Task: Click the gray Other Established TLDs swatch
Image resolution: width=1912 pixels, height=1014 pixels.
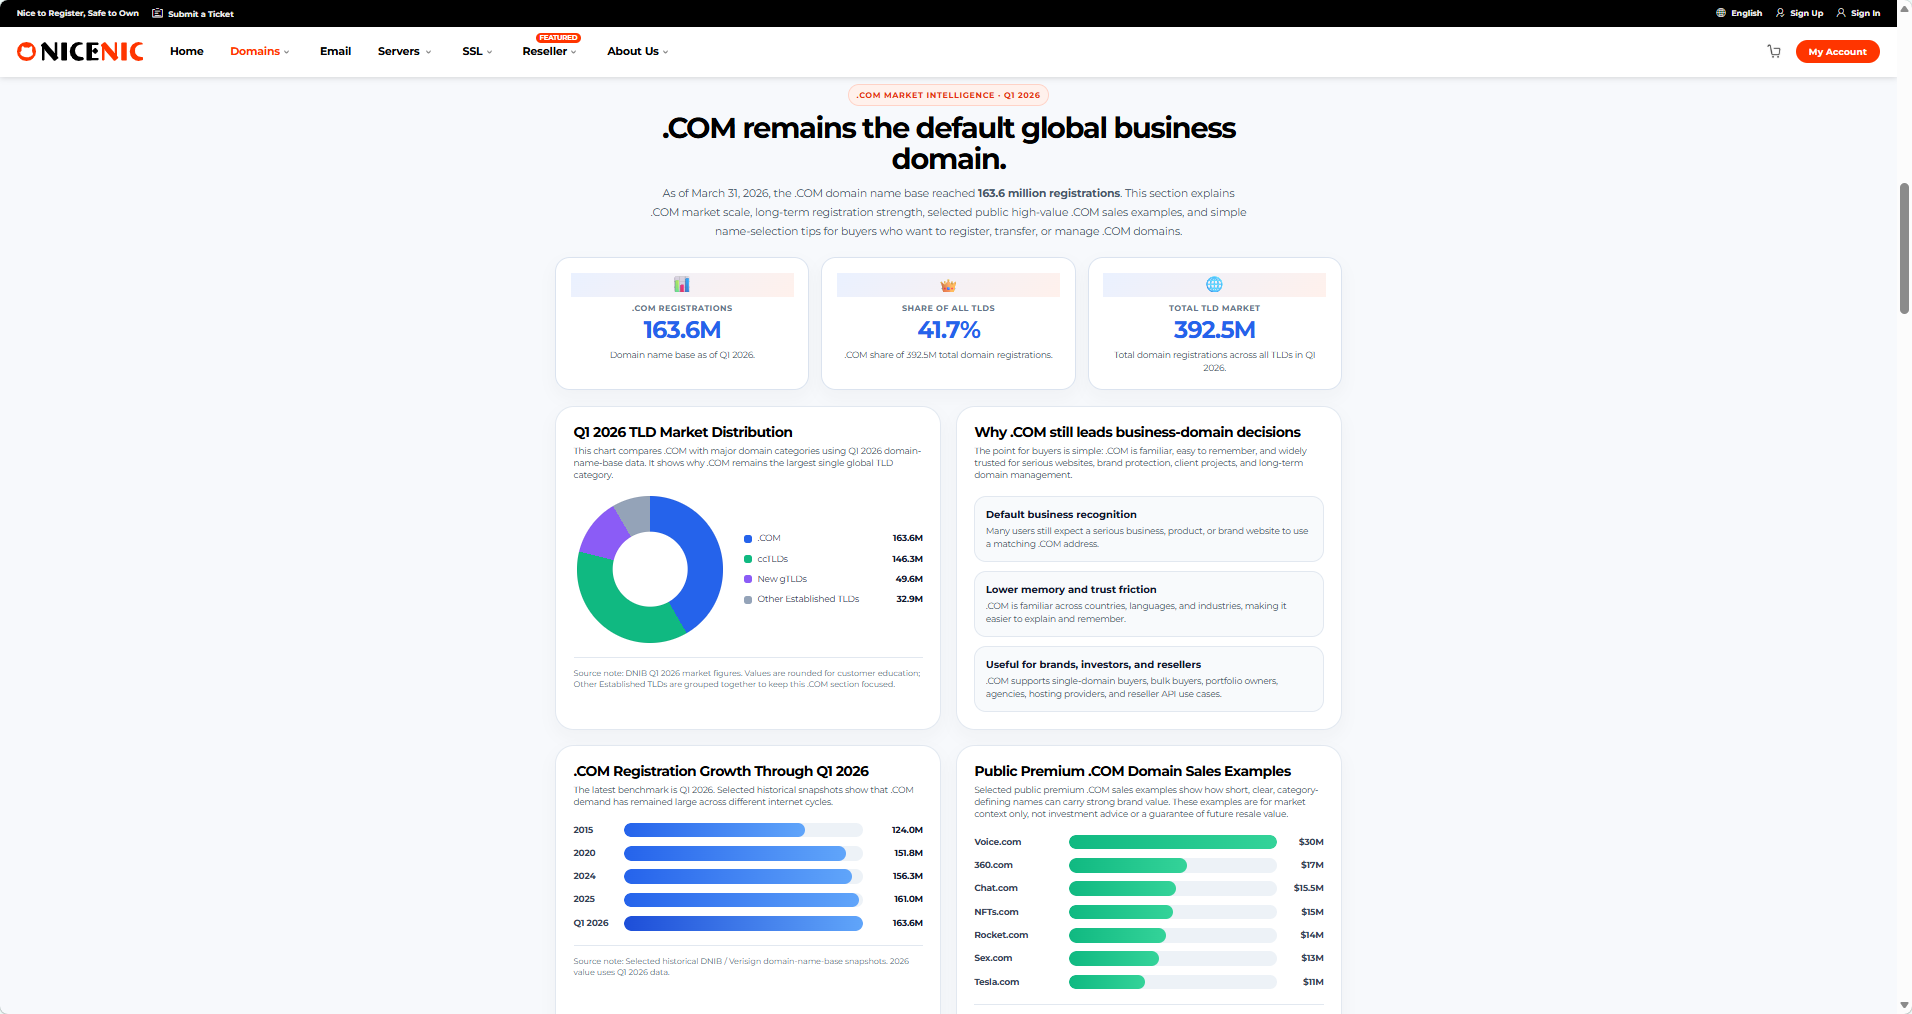Action: [748, 599]
